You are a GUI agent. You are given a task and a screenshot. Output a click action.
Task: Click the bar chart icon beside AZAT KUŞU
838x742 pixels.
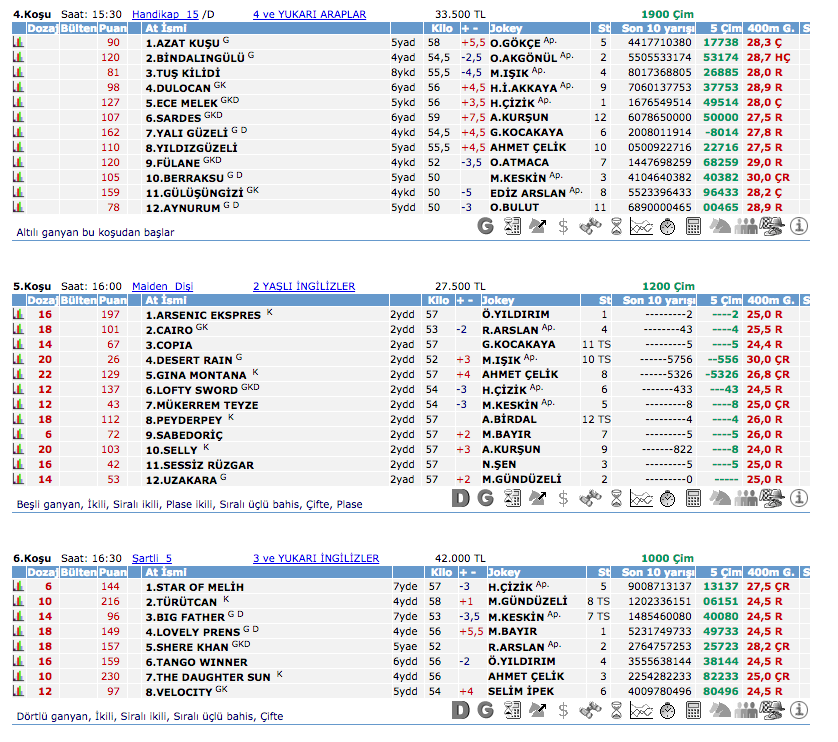(18, 44)
